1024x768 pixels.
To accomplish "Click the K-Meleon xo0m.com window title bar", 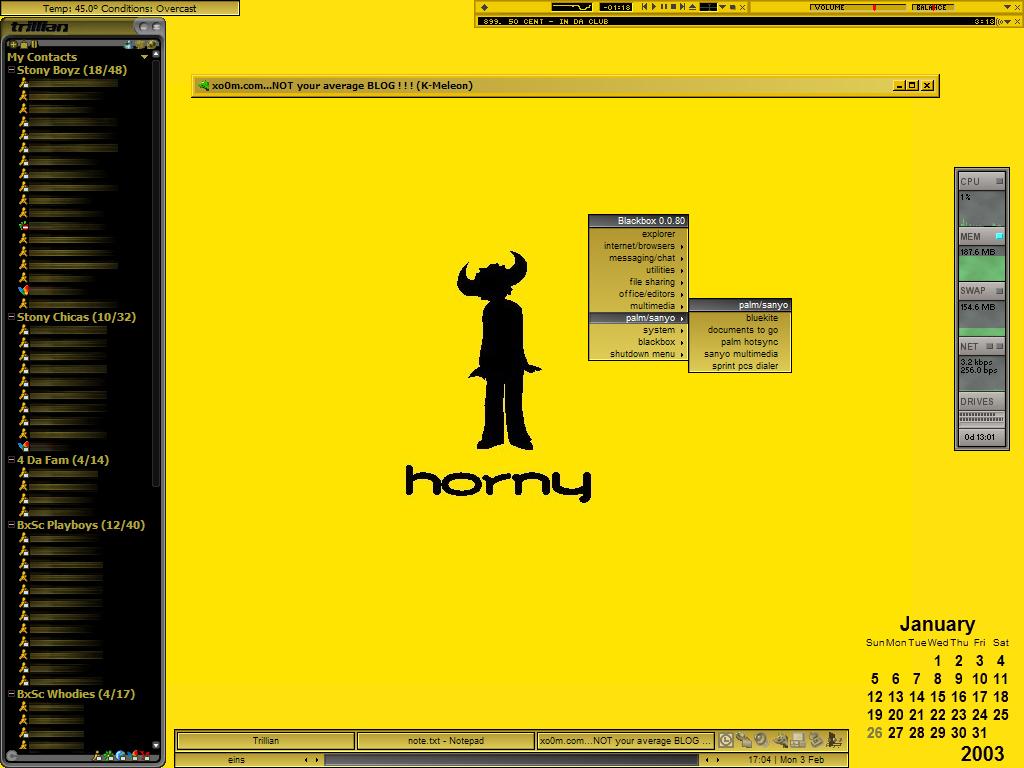I will [x=566, y=86].
